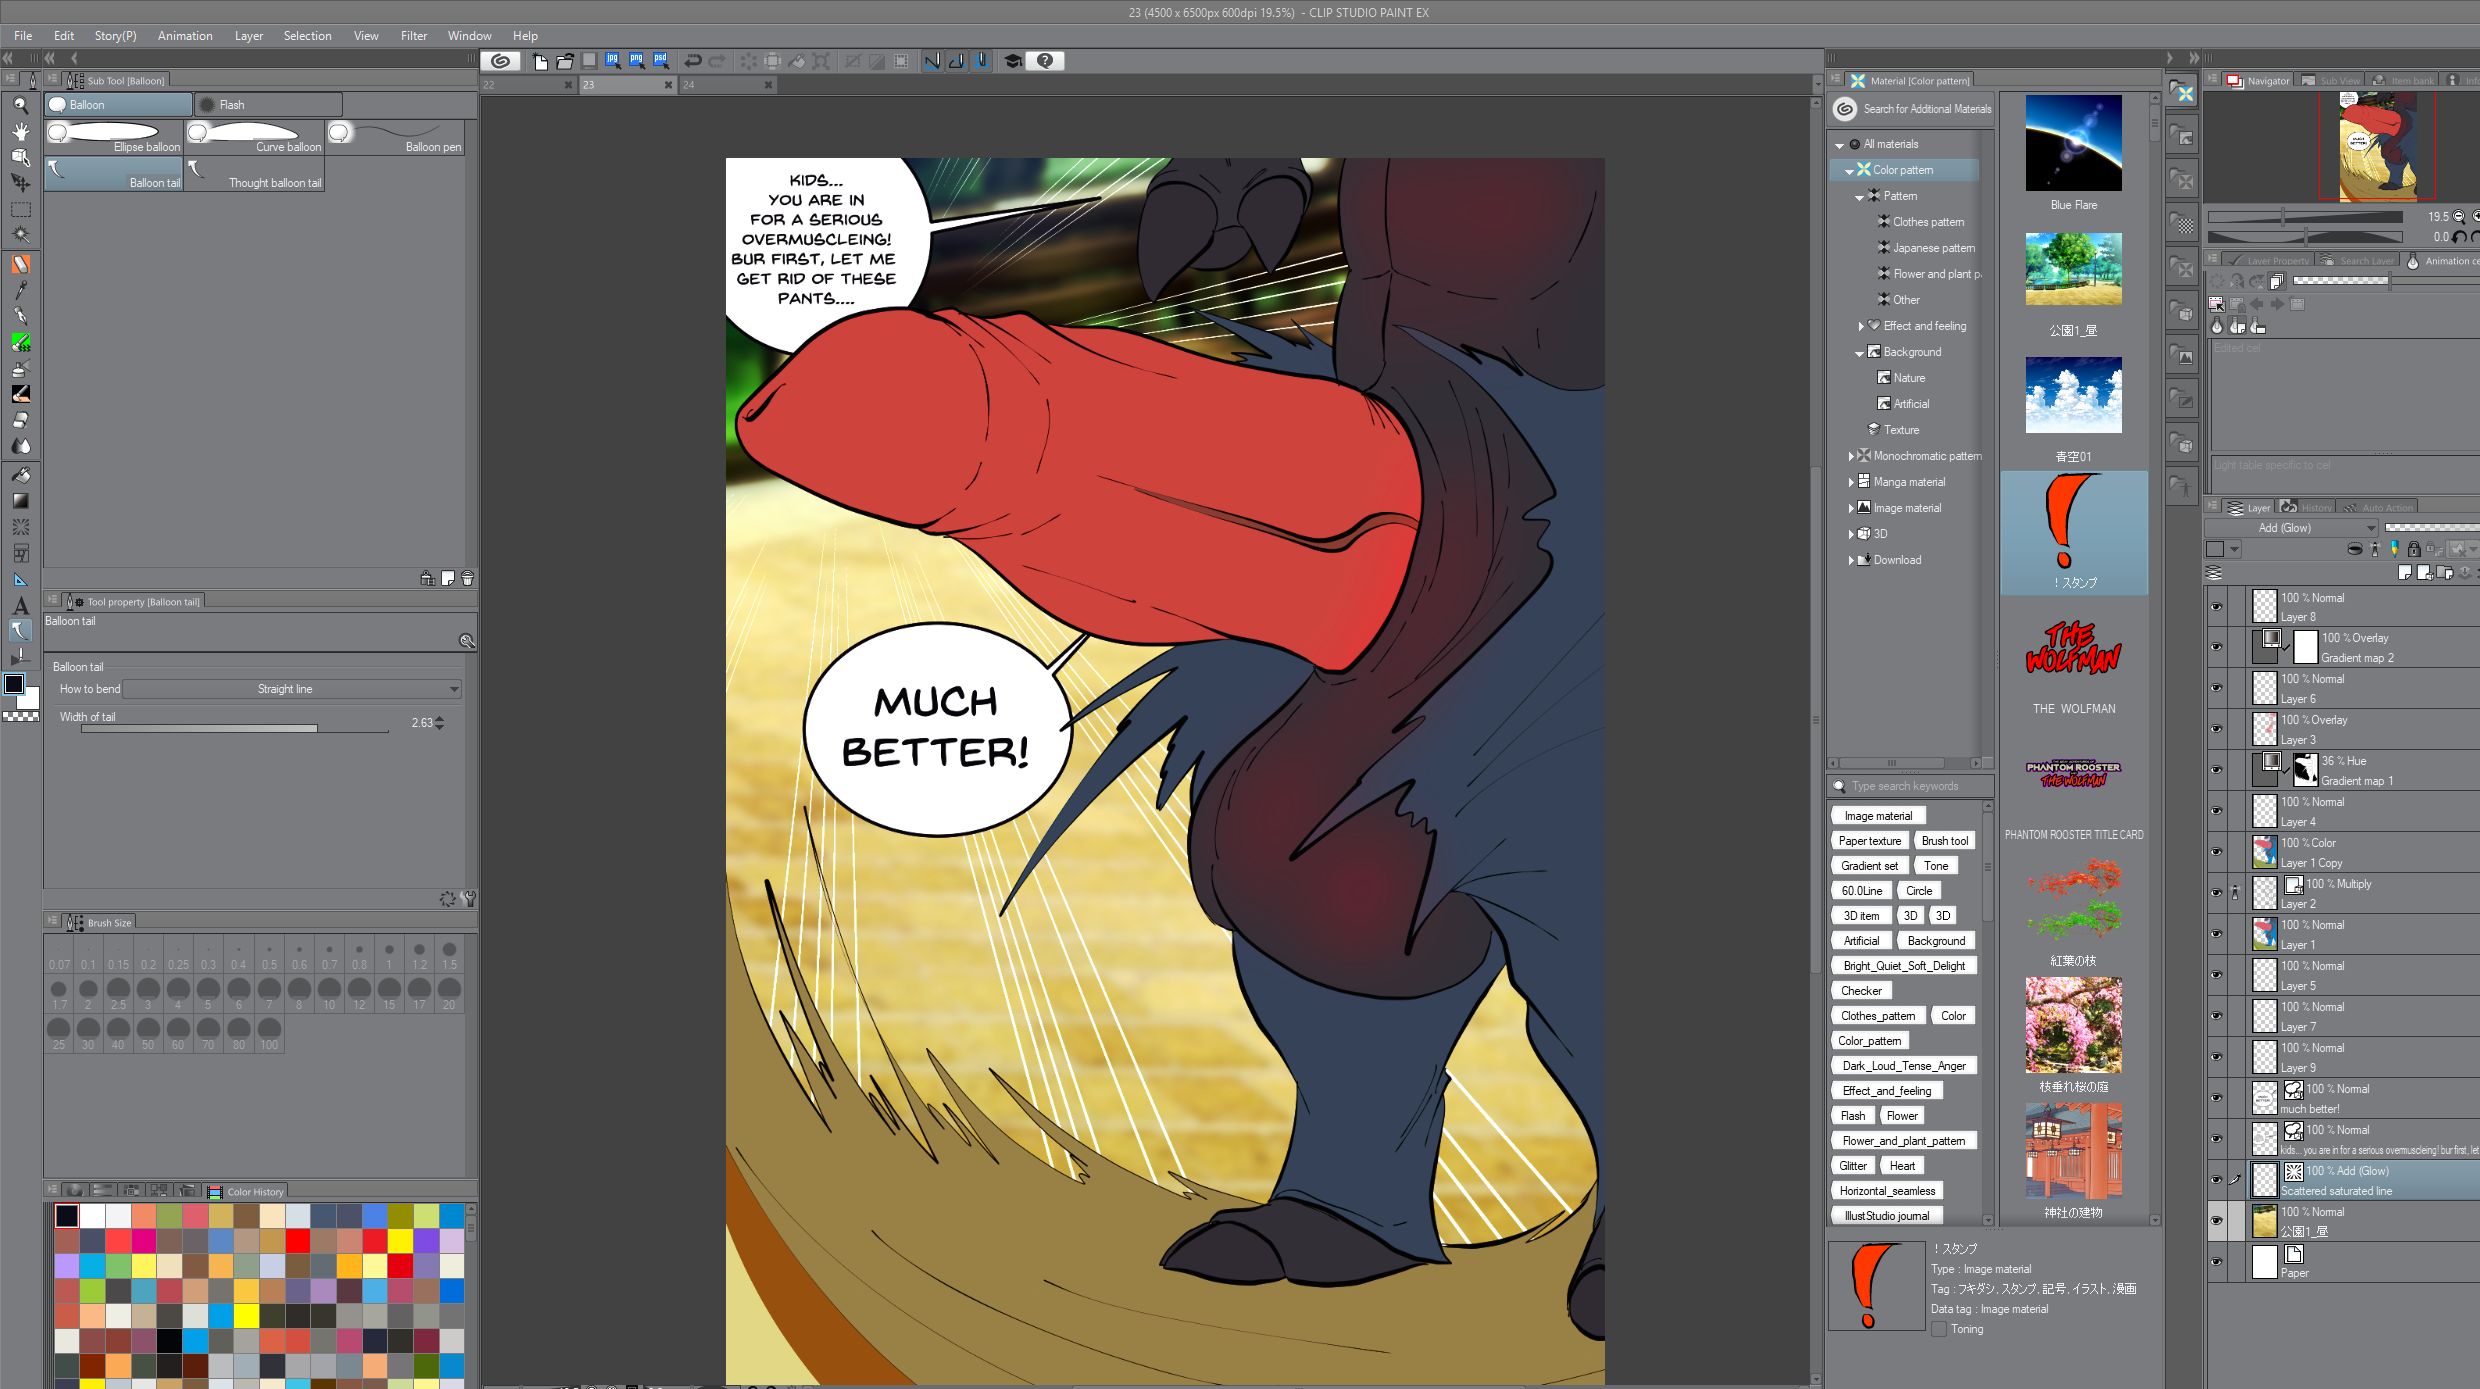Open the Filter menu
Image resolution: width=2480 pixels, height=1389 pixels.
tap(413, 36)
